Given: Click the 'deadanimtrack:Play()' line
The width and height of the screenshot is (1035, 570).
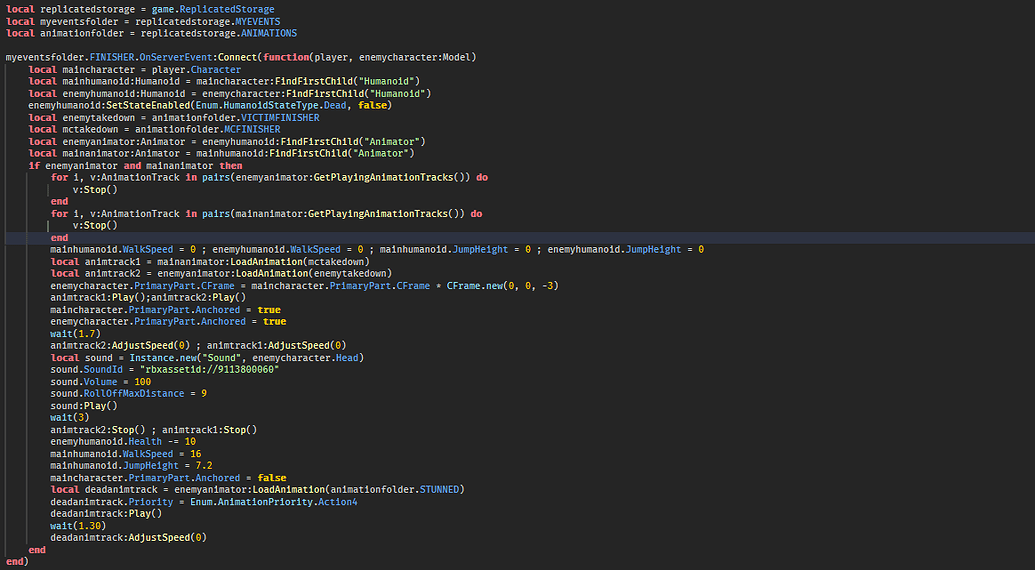Looking at the screenshot, I should click(106, 514).
